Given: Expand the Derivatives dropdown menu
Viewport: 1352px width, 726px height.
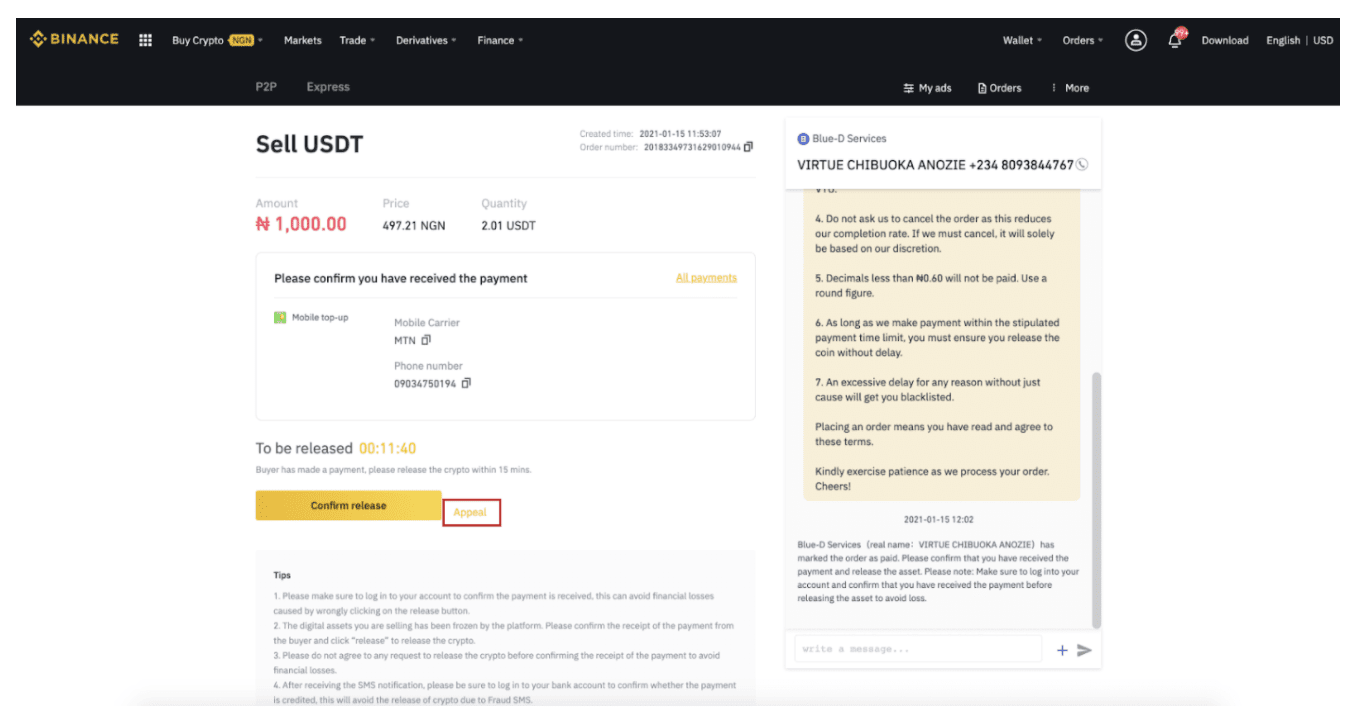Looking at the screenshot, I should point(426,40).
